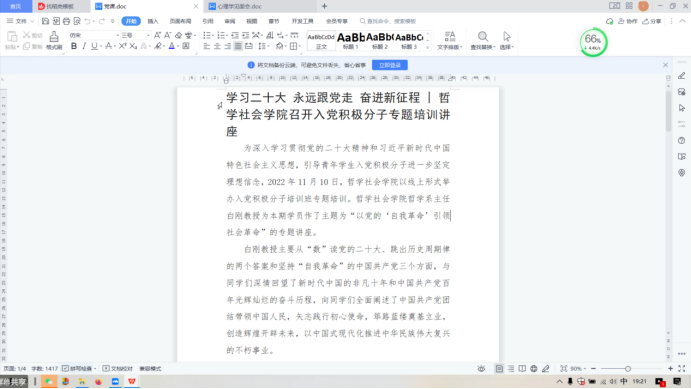Viewport: 691px width, 389px height.
Task: Toggle spell check in the status bar
Action: click(x=78, y=368)
